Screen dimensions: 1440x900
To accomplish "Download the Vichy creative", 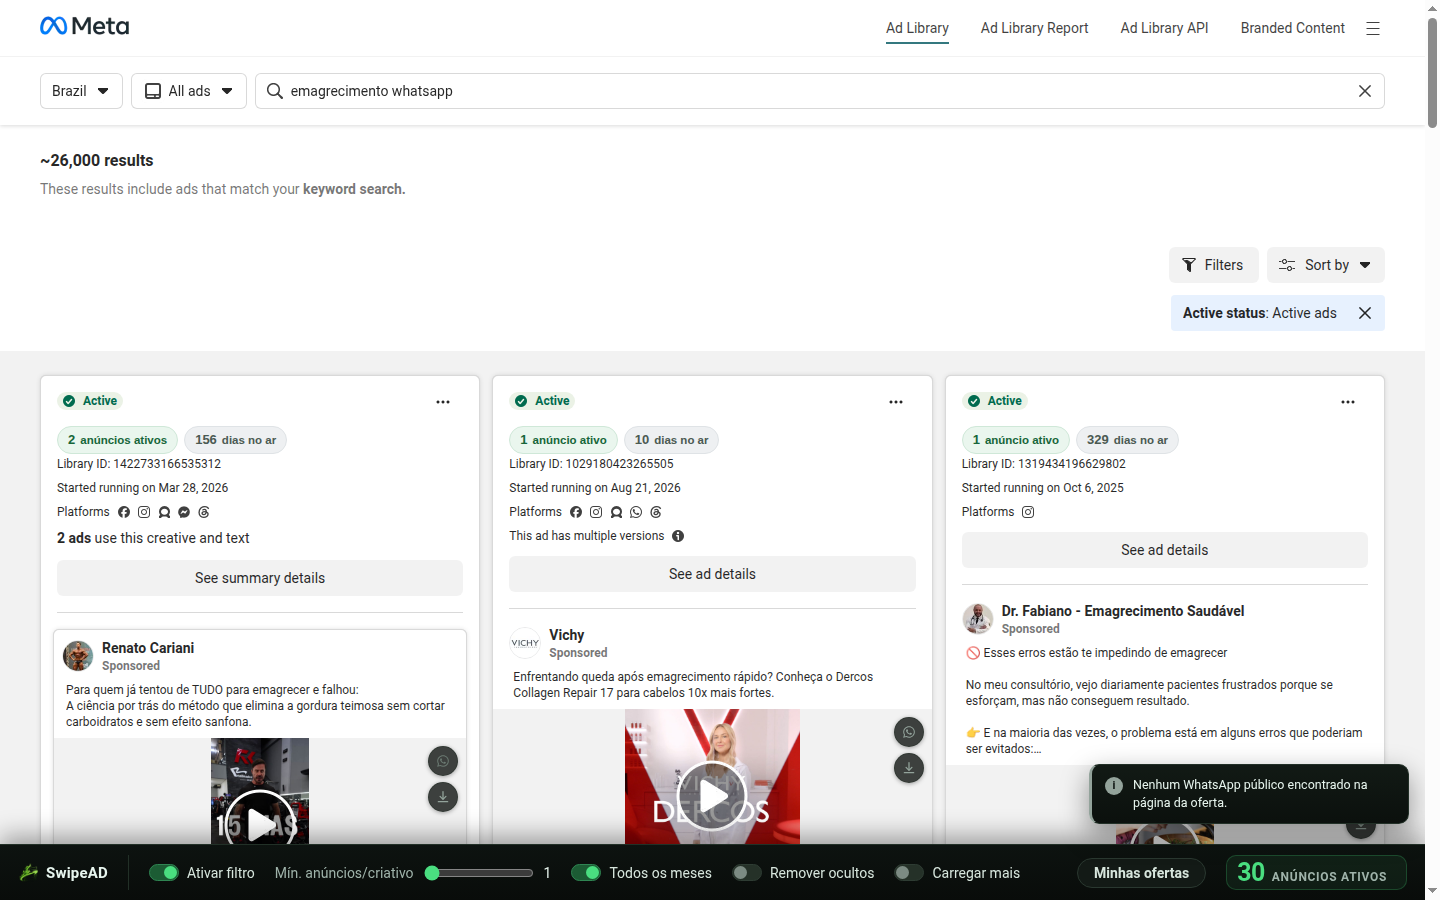I will point(909,768).
